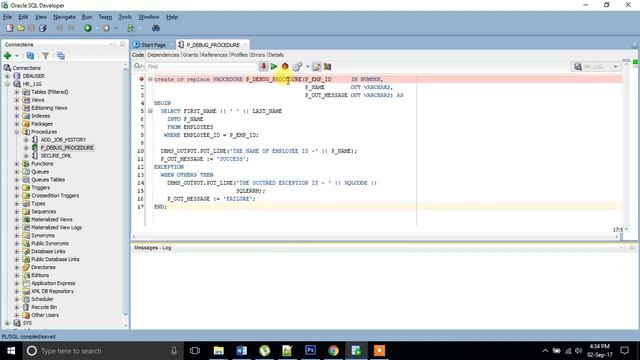The height and width of the screenshot is (360, 640).
Task: Collapse the HR_11G connection node
Action: (x=7, y=84)
